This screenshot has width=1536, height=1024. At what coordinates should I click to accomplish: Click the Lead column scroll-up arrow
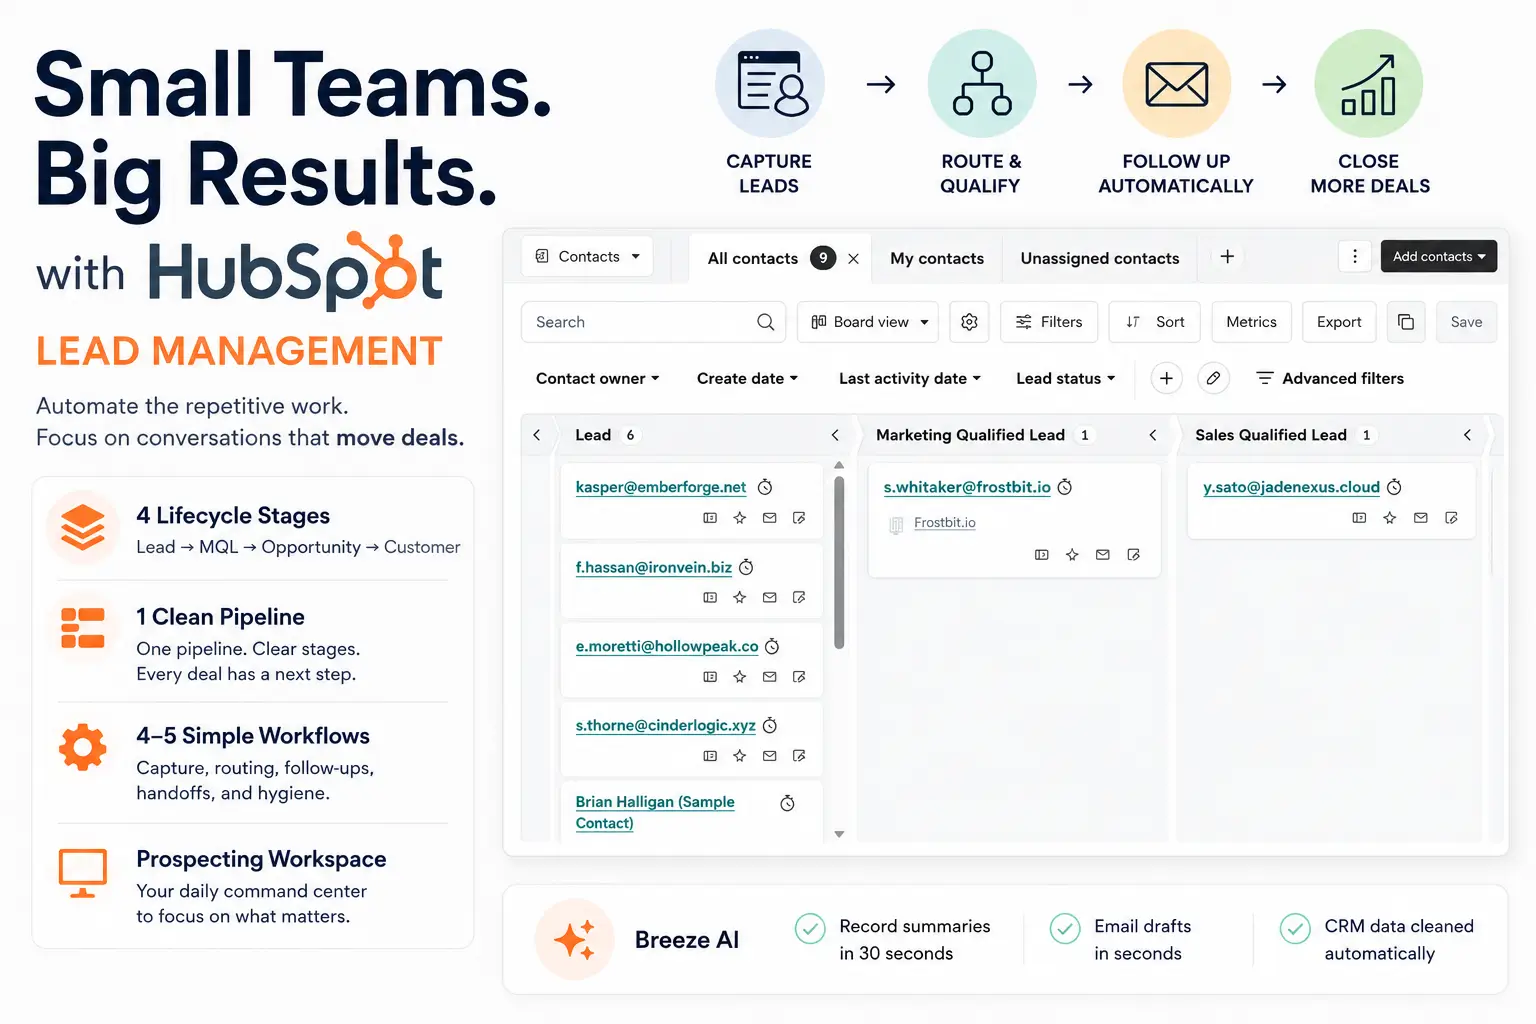pos(839,465)
